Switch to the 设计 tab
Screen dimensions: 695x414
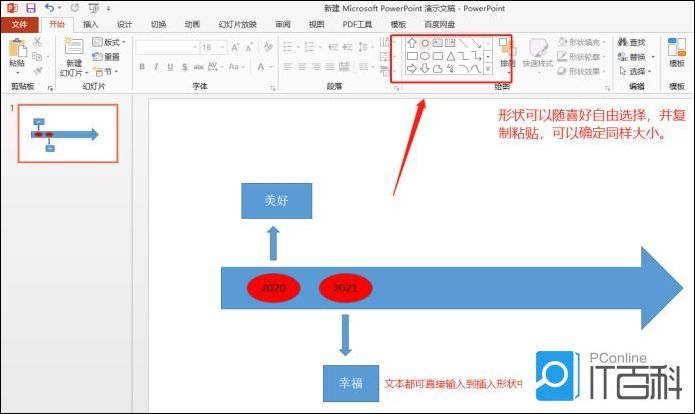pos(124,24)
